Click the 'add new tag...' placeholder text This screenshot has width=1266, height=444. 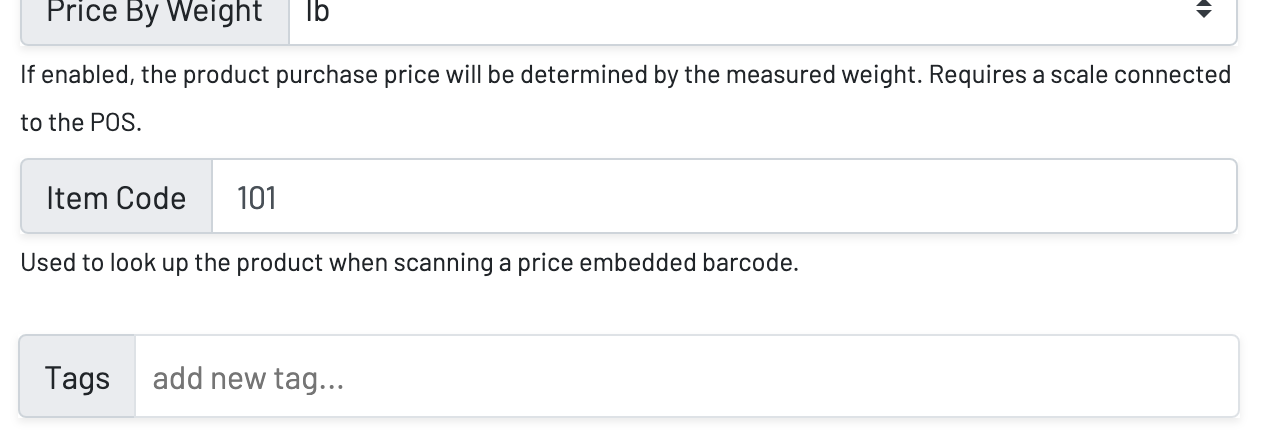coord(248,378)
